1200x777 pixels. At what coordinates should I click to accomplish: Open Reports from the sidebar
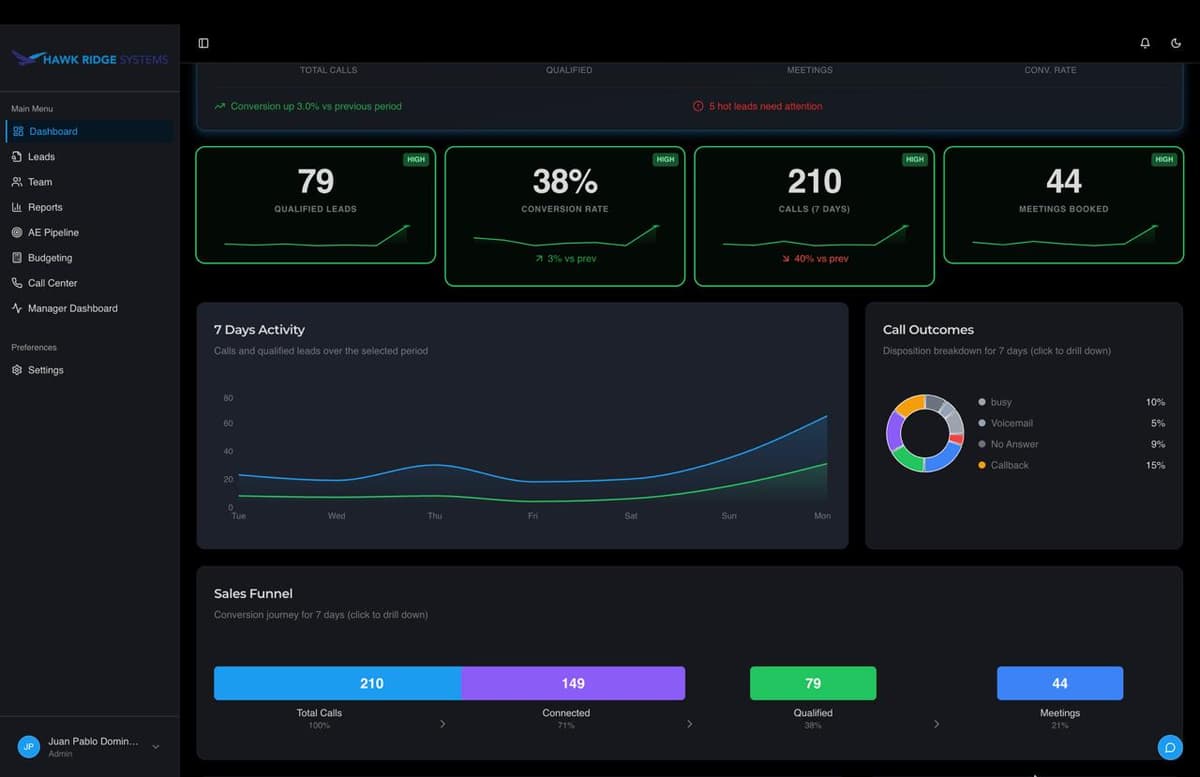coord(45,207)
